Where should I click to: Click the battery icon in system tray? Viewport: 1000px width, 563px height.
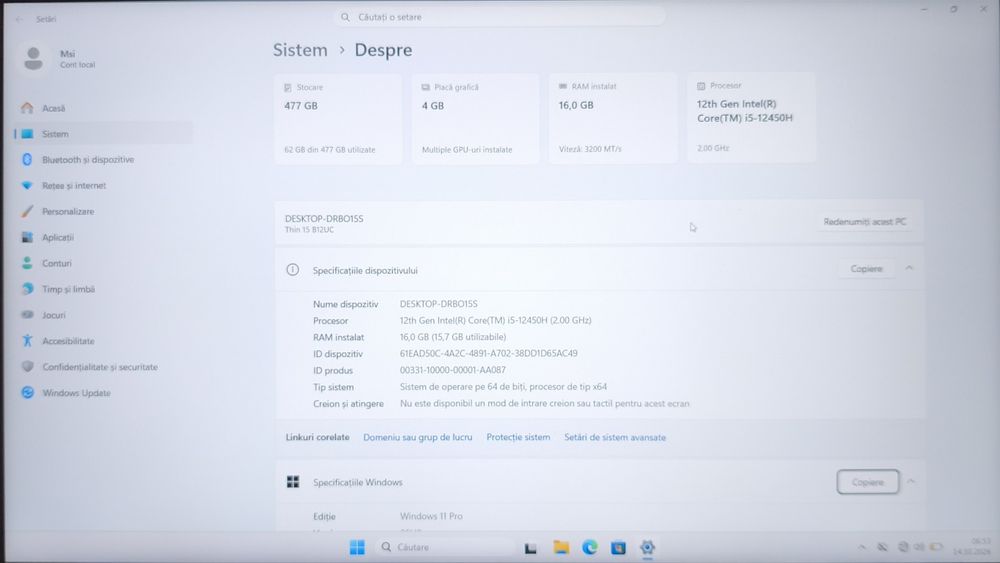[x=936, y=547]
